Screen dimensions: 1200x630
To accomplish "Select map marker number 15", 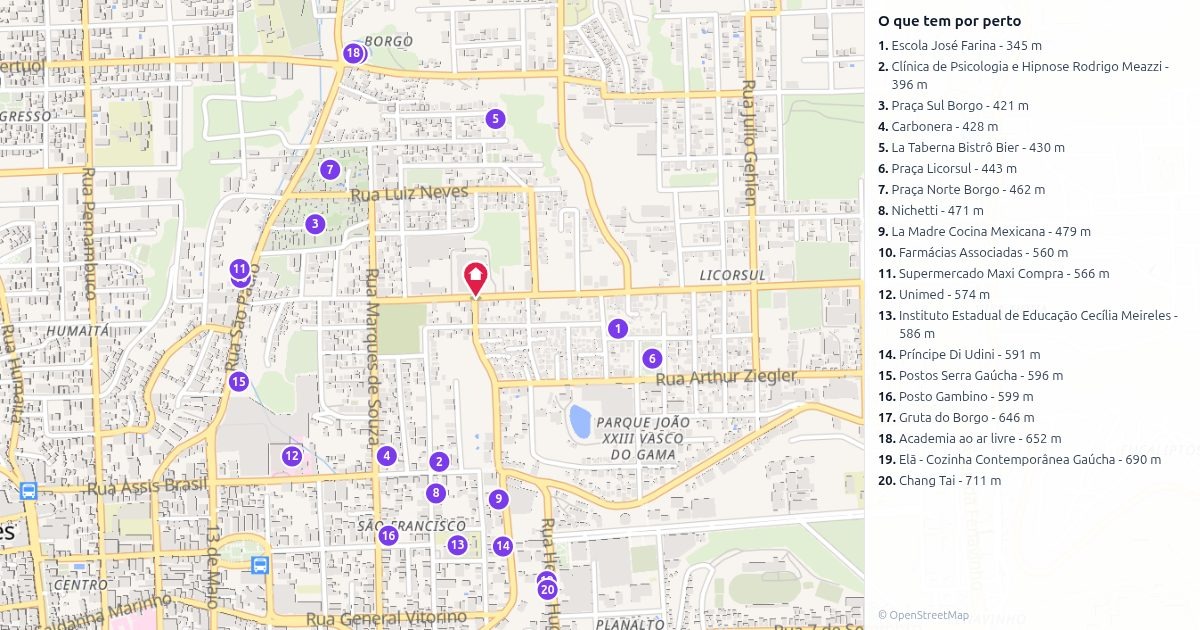I will pyautogui.click(x=238, y=381).
